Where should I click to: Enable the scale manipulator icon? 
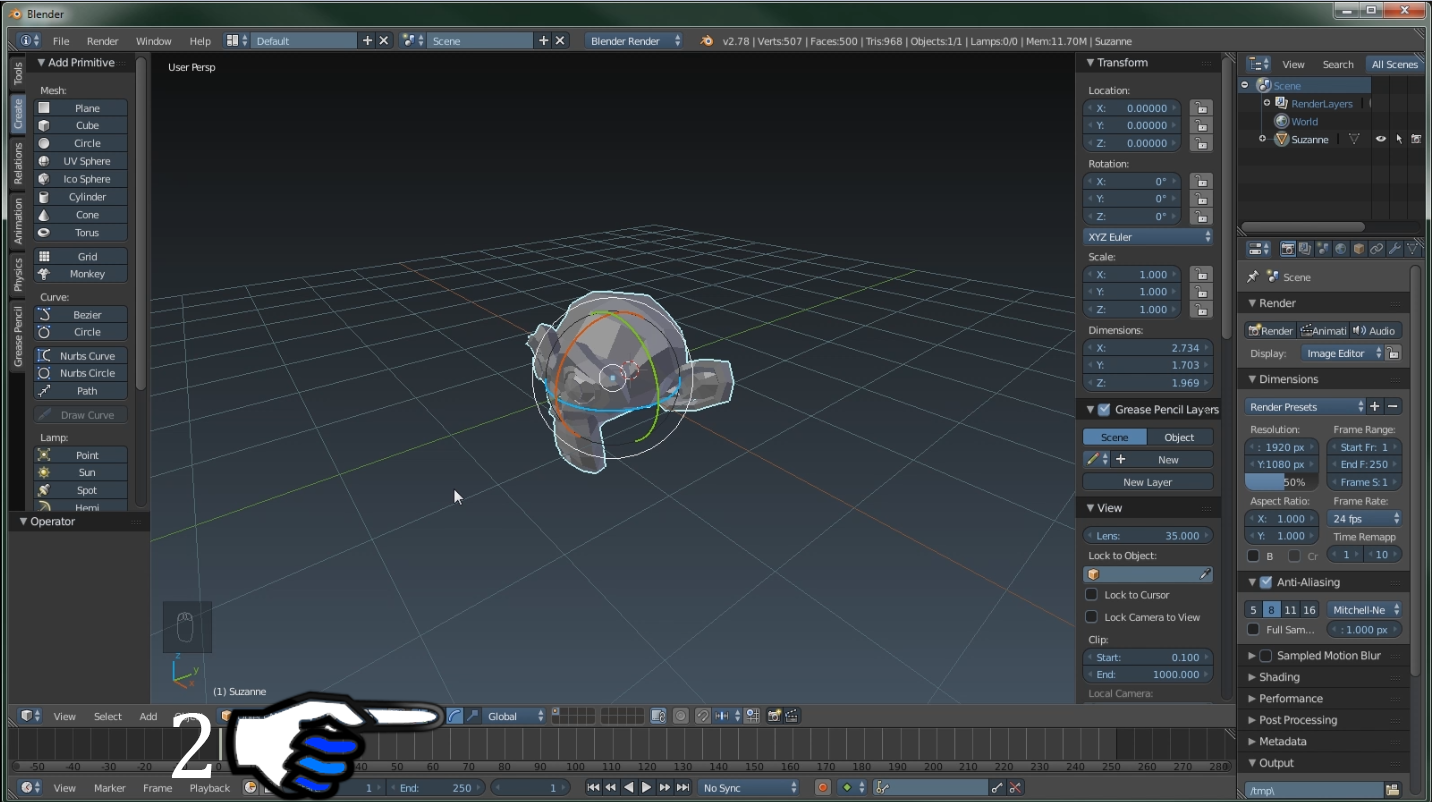472,716
